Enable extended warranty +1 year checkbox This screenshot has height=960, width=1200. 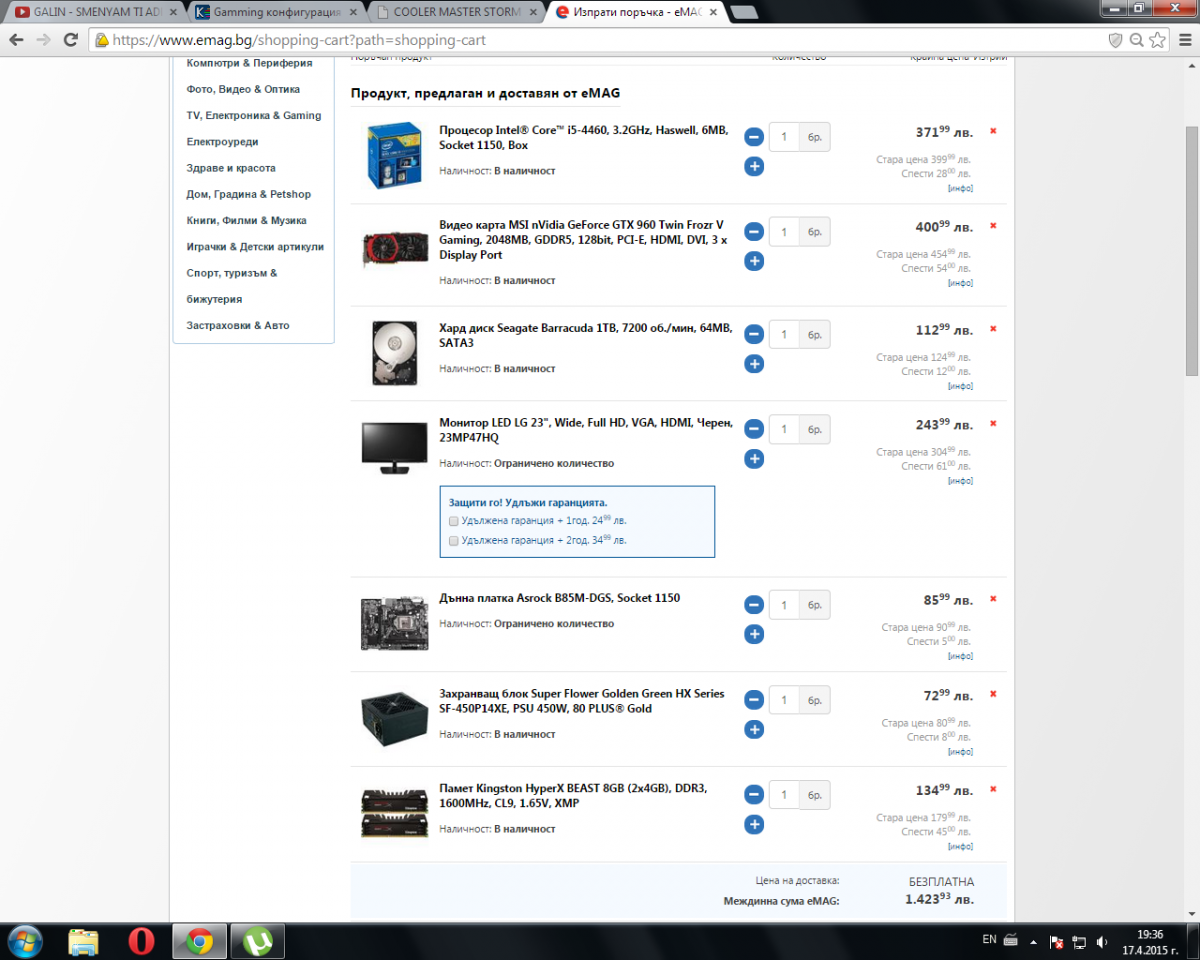point(454,521)
